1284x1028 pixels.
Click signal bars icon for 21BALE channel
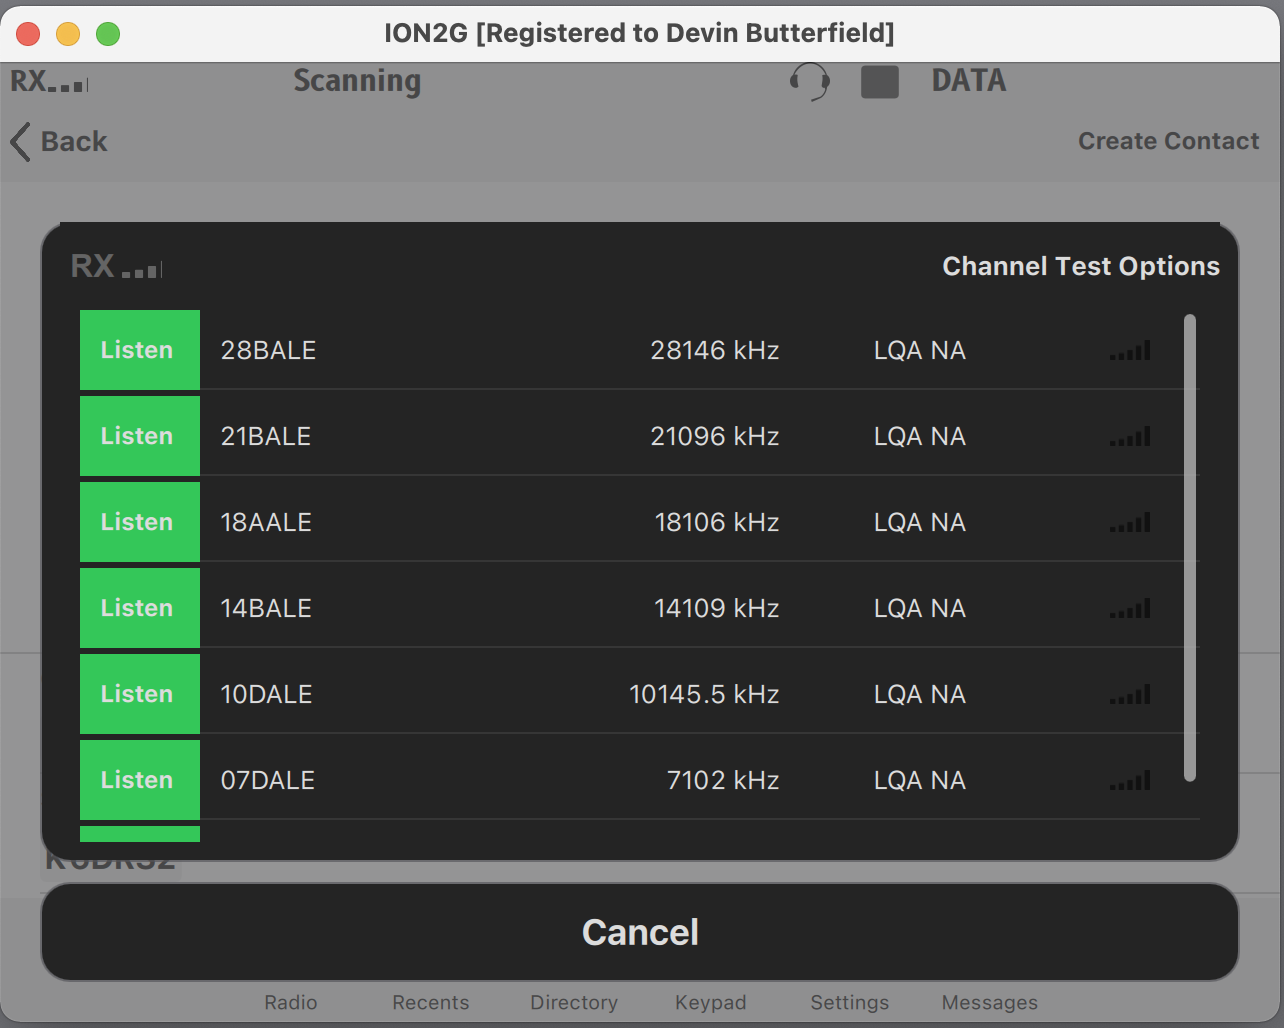[x=1130, y=437]
